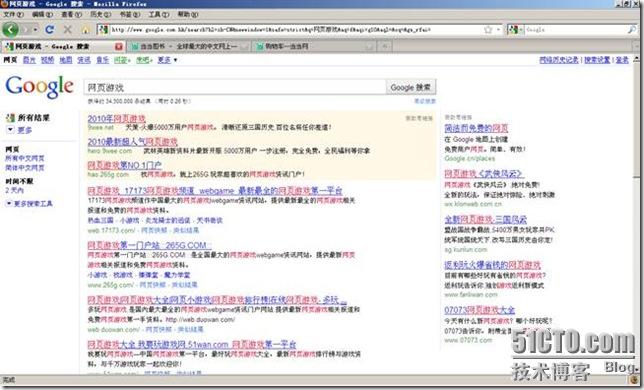Reload the current page
This screenshot has height=390, width=644.
[50, 30]
